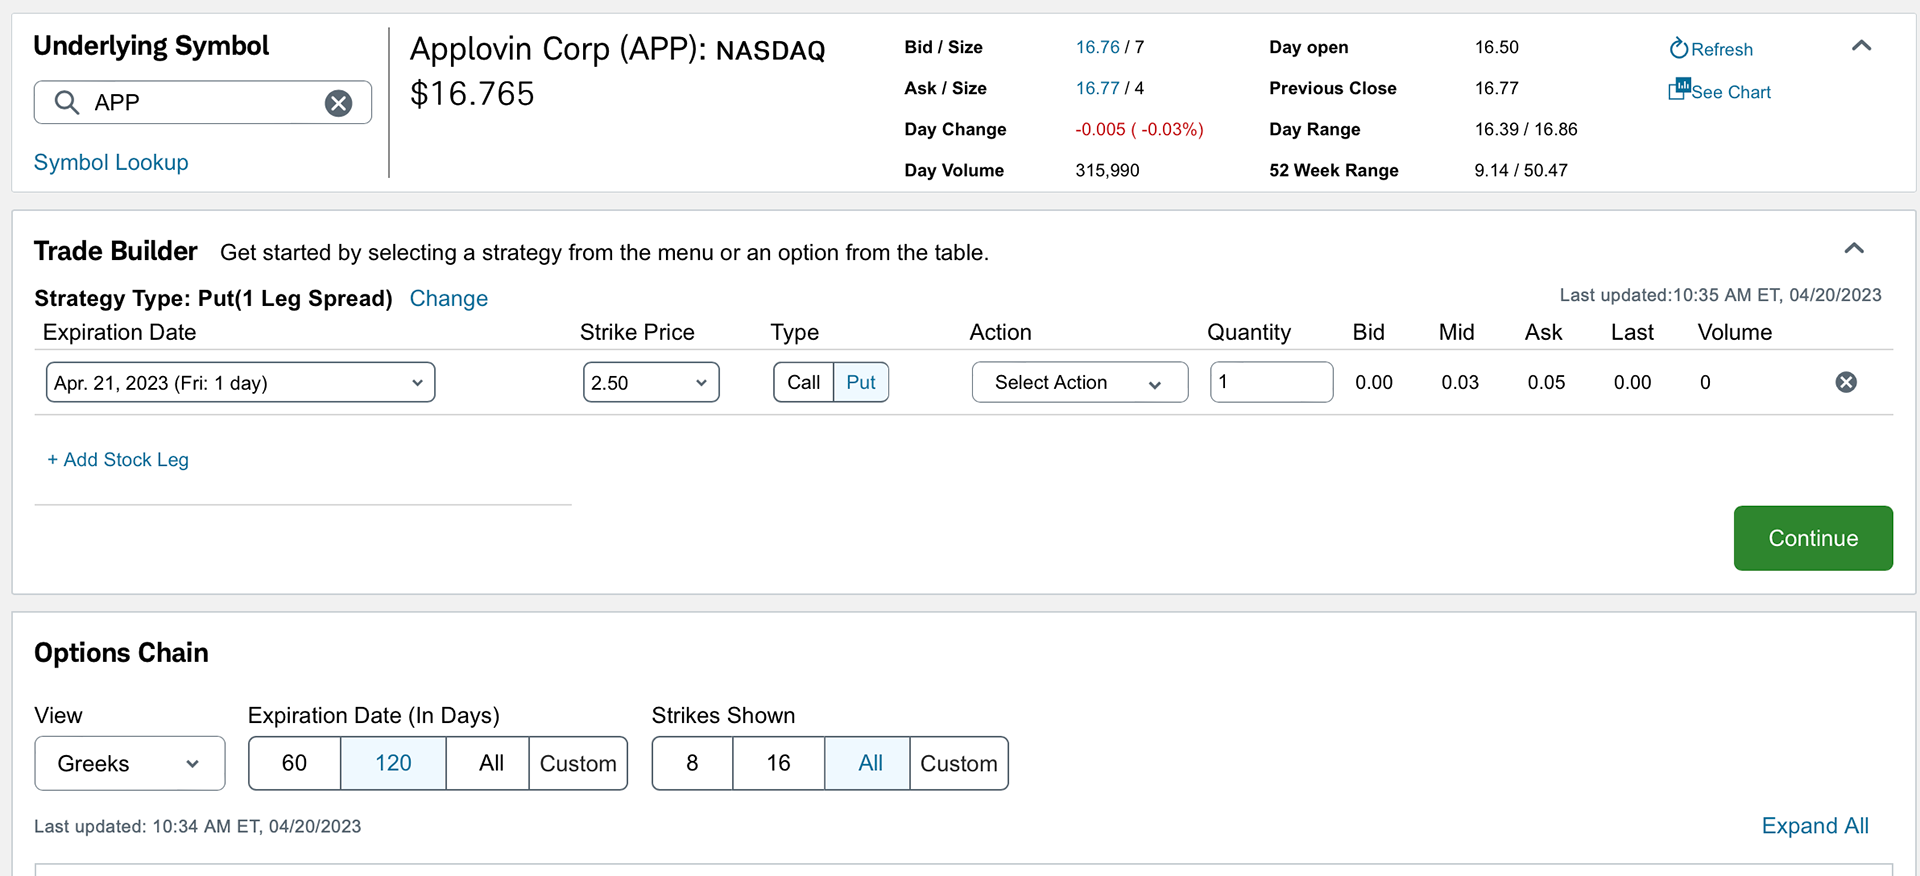Open the See Chart icon
The height and width of the screenshot is (876, 1920).
pyautogui.click(x=1679, y=90)
